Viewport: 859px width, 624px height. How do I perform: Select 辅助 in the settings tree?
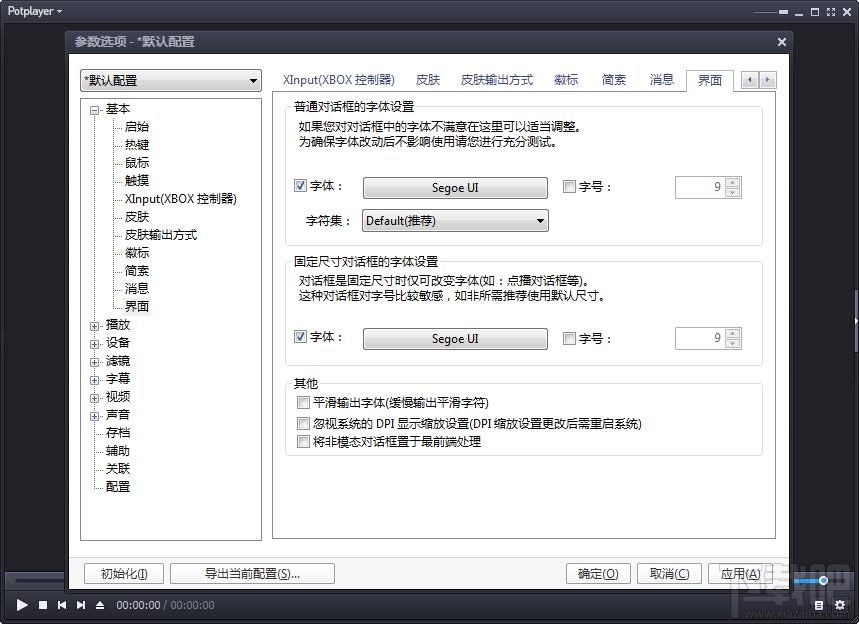[118, 451]
